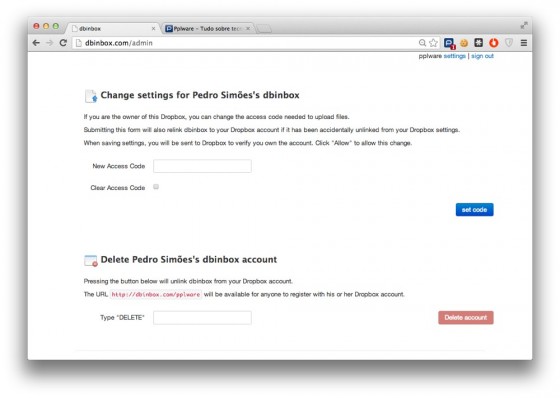
Task: Toggle fullscreen with the window's corner arrows
Action: 524,25
